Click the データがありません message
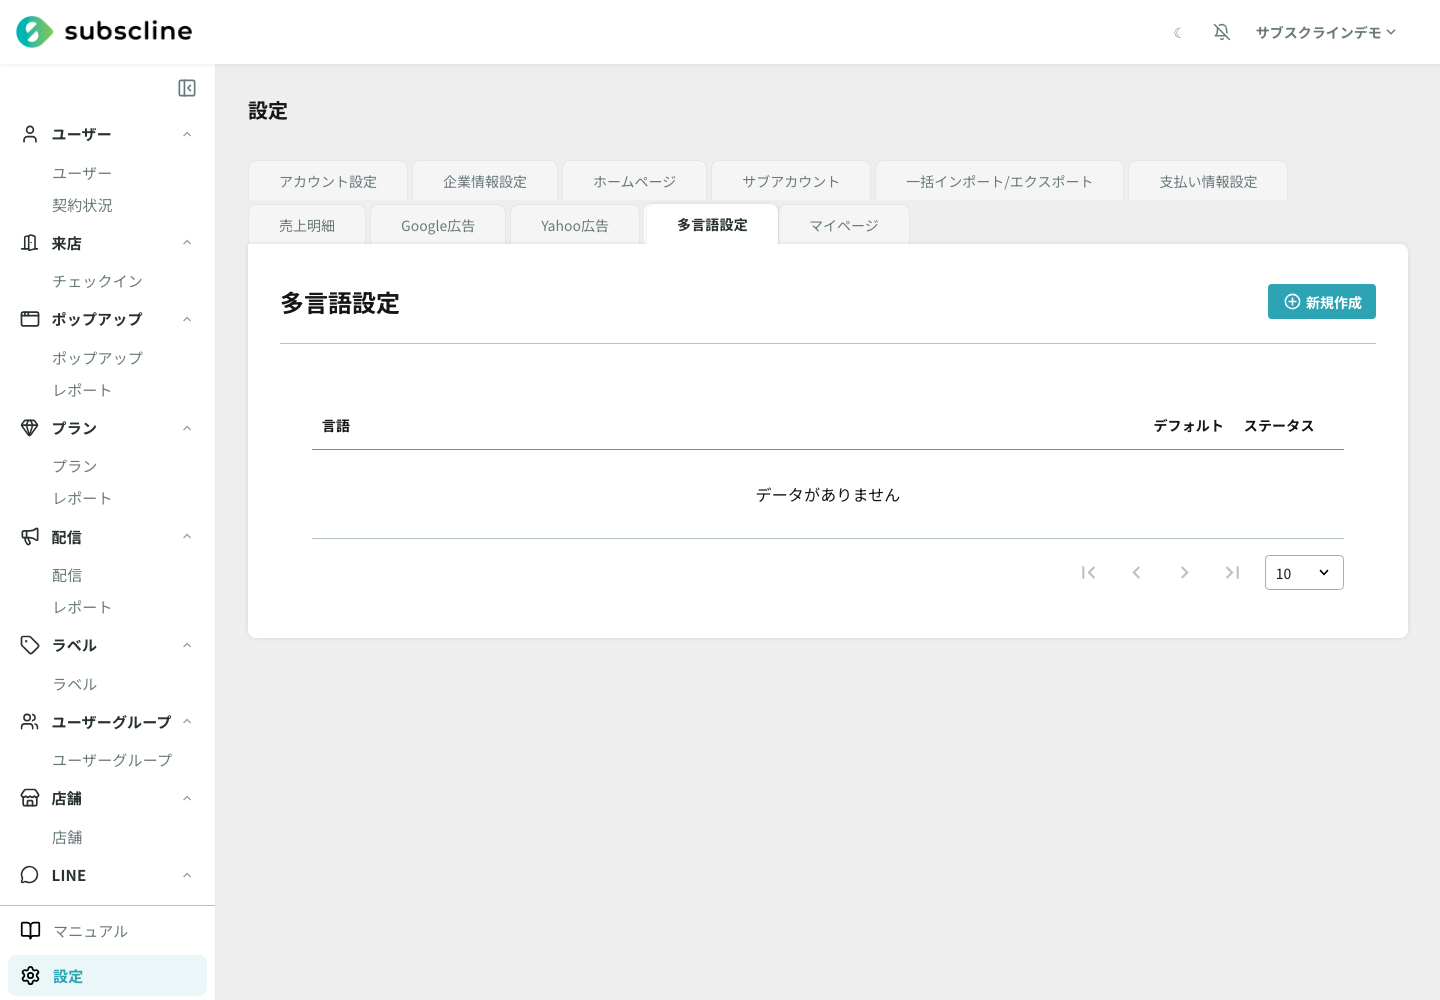 coord(828,495)
